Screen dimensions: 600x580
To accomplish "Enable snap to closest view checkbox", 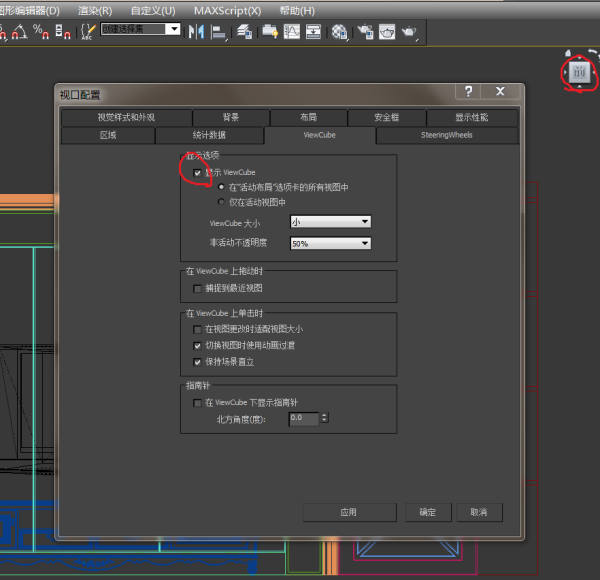I will tap(197, 288).
